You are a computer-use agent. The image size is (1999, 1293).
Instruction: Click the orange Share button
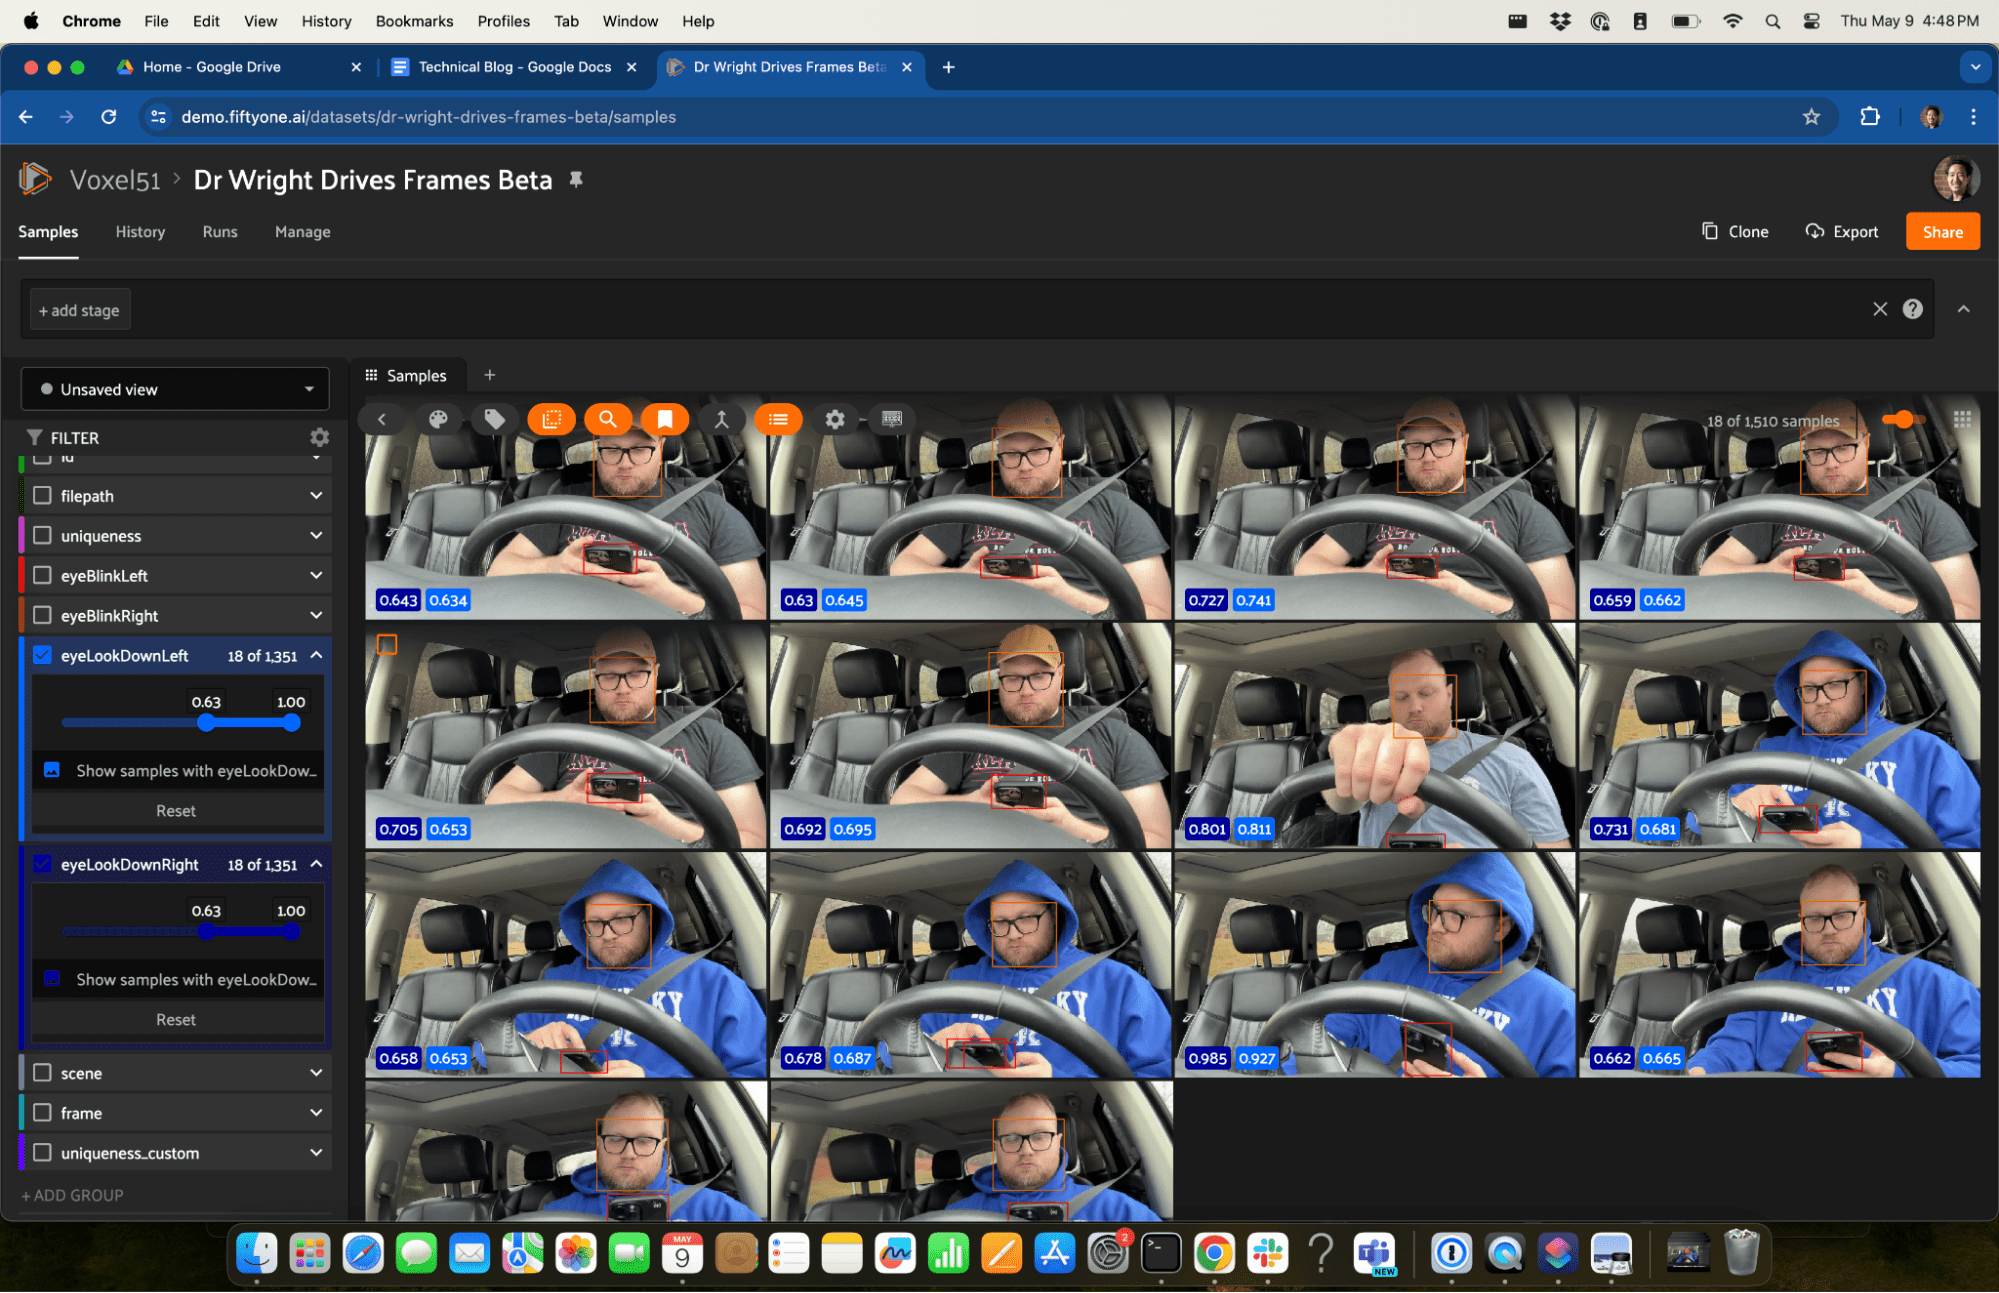click(x=1942, y=231)
